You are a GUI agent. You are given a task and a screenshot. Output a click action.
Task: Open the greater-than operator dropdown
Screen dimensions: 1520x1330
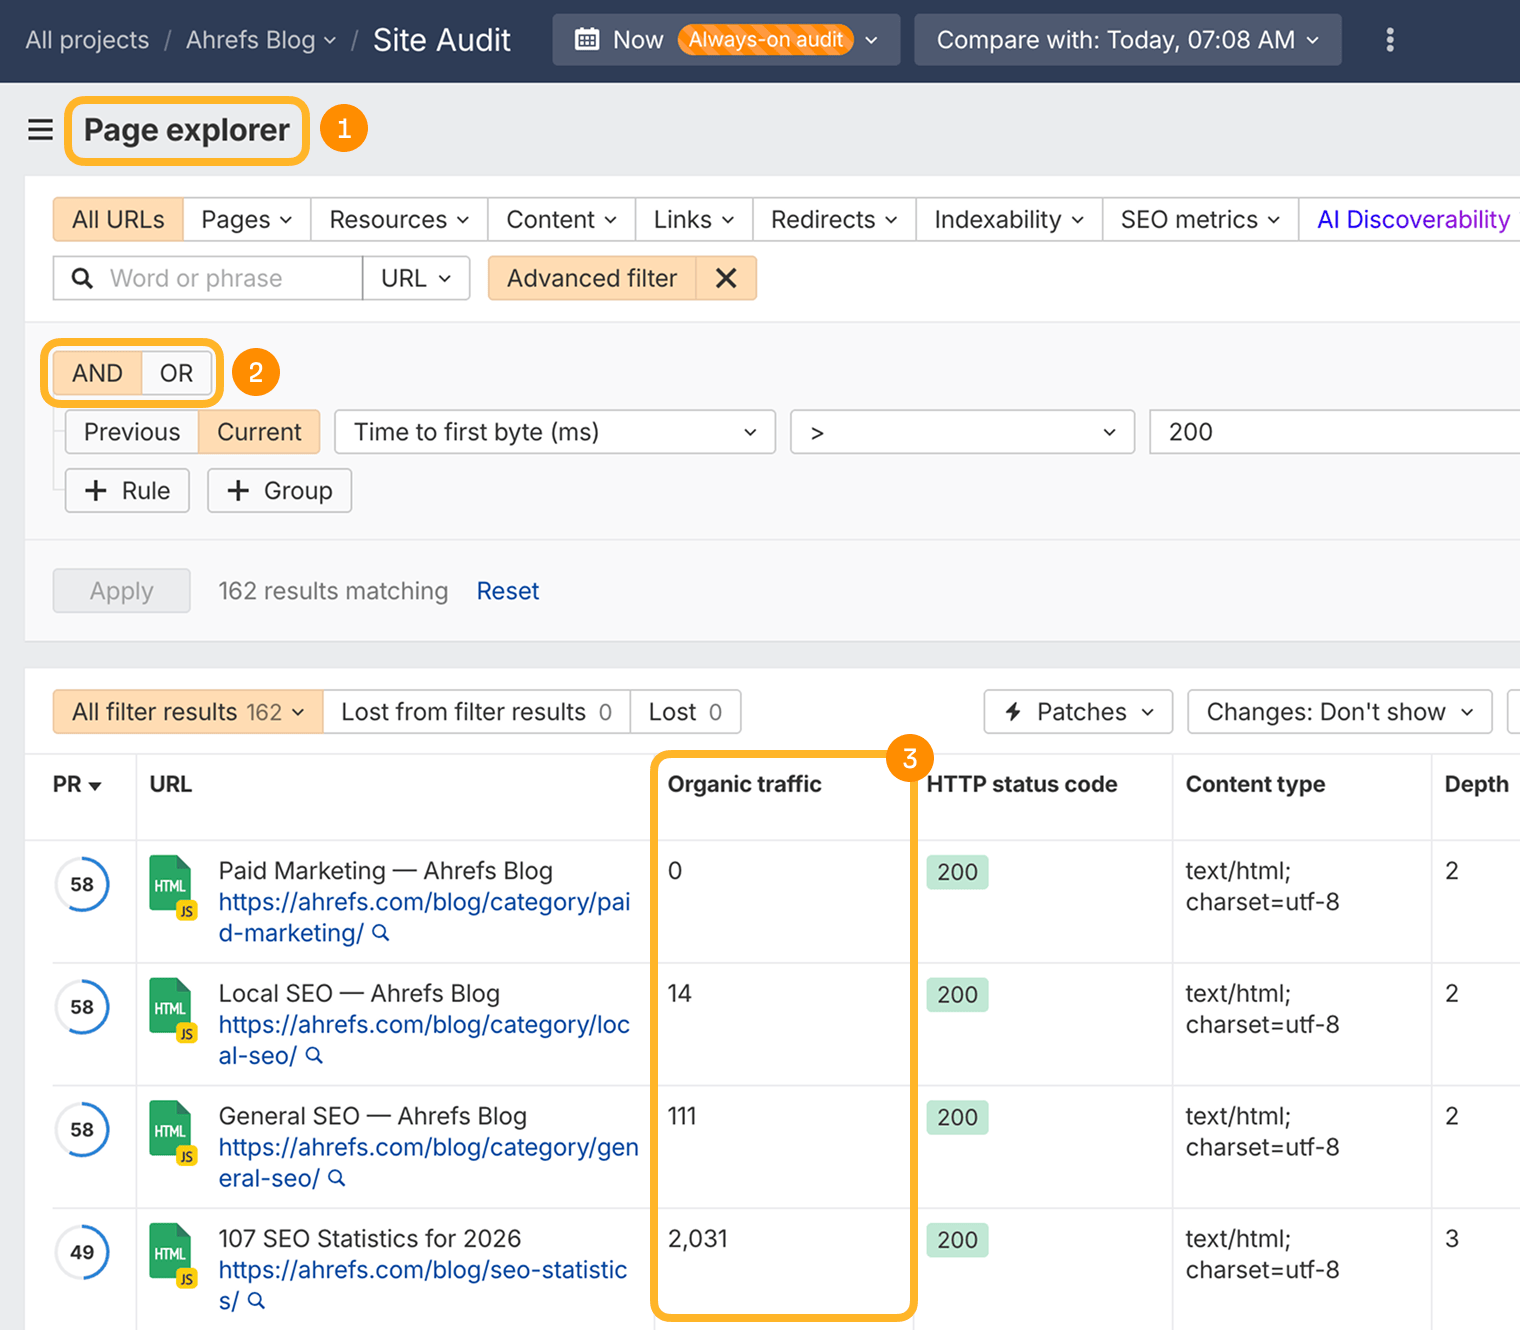pyautogui.click(x=962, y=432)
